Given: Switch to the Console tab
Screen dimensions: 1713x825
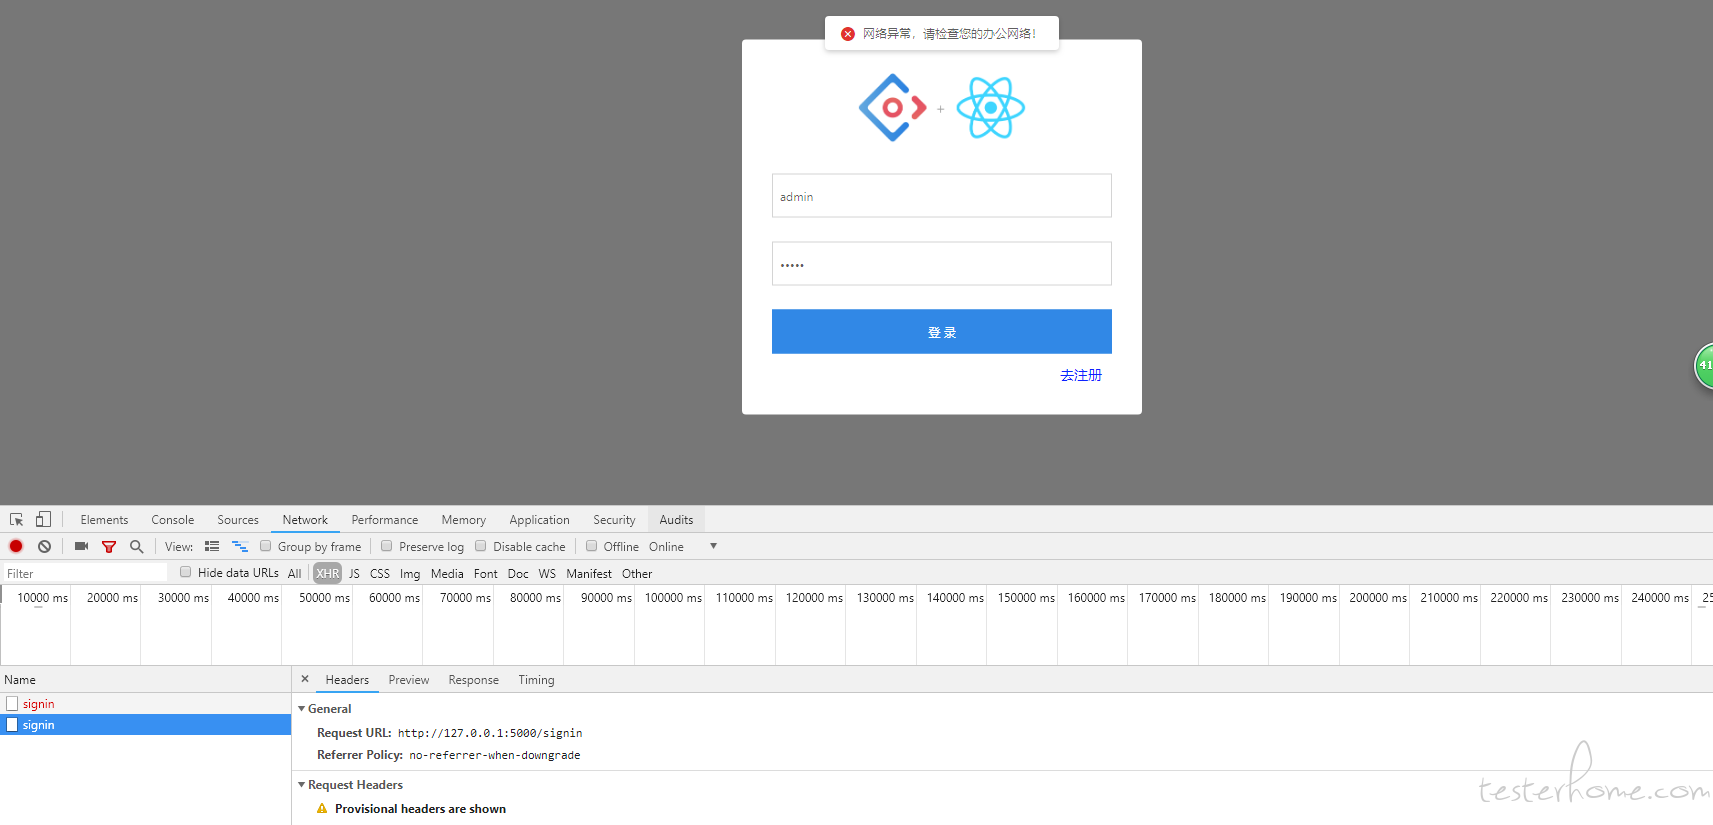Looking at the screenshot, I should [173, 520].
